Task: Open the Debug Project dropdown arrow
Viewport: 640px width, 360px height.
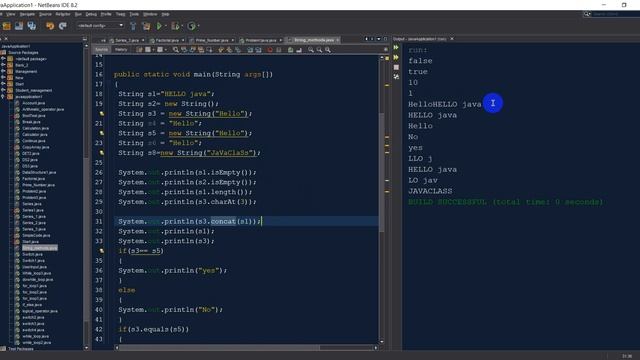Action: 182,26
